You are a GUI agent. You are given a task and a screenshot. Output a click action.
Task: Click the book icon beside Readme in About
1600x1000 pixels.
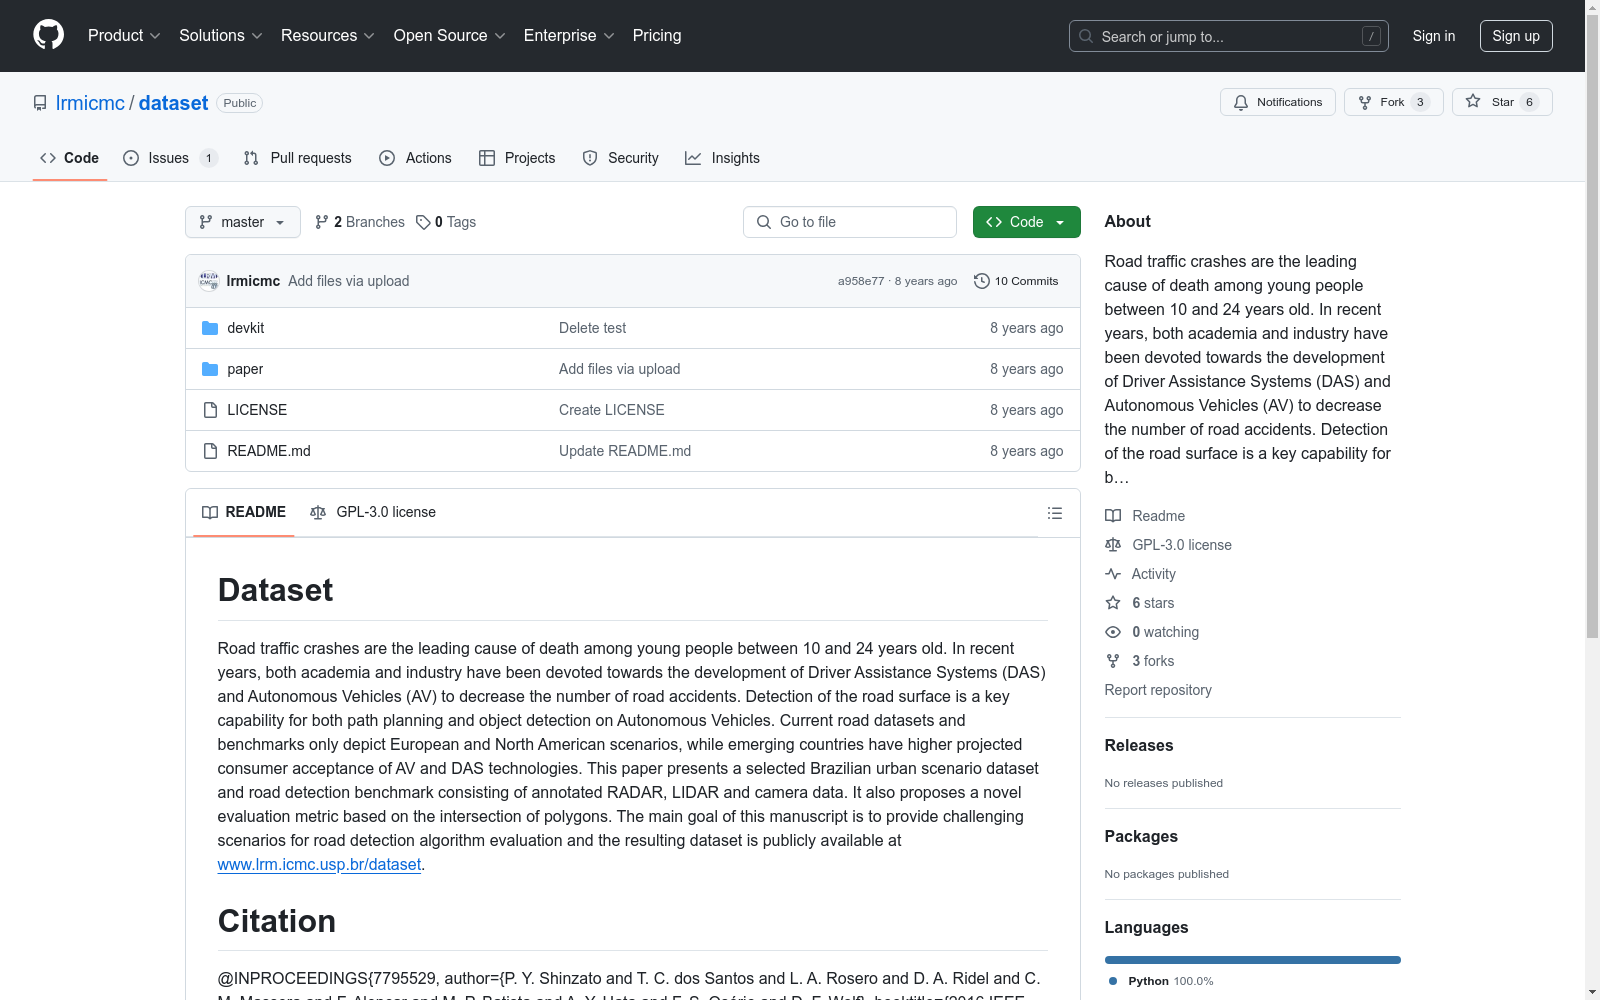click(1113, 516)
